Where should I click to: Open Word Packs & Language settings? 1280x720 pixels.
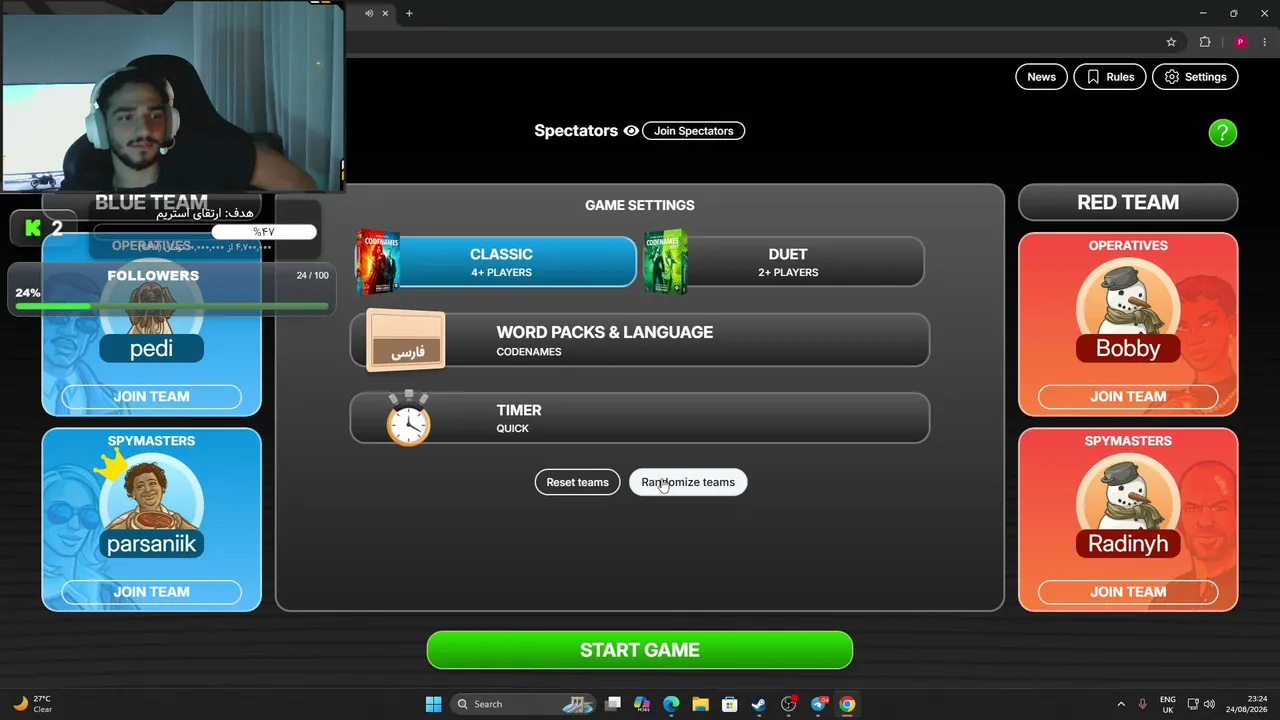pyautogui.click(x=640, y=341)
